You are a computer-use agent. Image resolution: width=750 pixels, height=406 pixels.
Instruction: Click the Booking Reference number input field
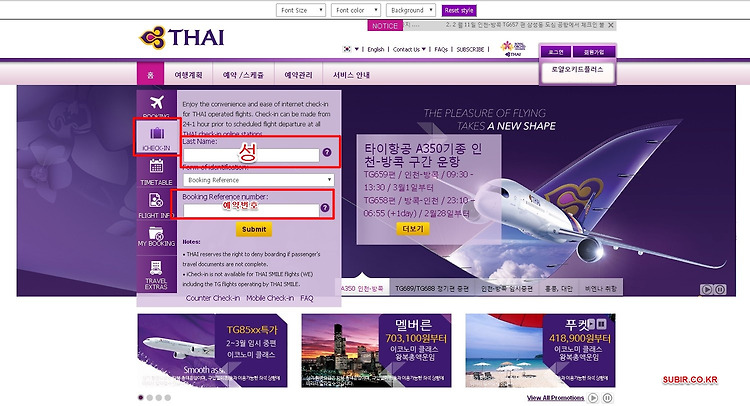[x=251, y=210]
